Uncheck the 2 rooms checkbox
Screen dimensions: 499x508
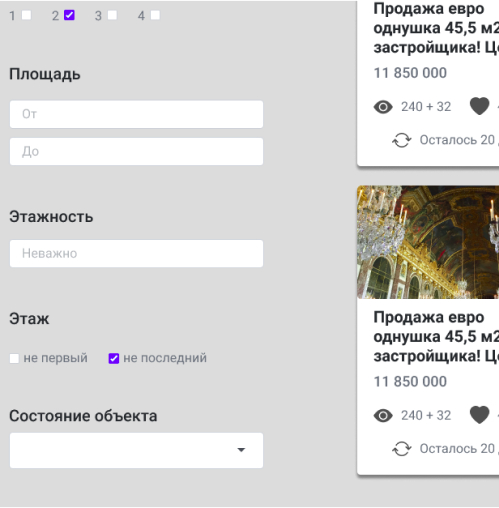[69, 15]
